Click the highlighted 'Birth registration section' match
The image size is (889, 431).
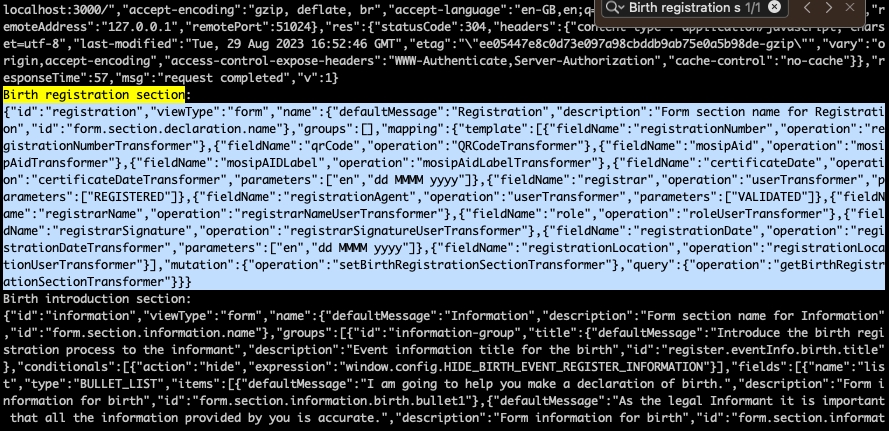(94, 95)
